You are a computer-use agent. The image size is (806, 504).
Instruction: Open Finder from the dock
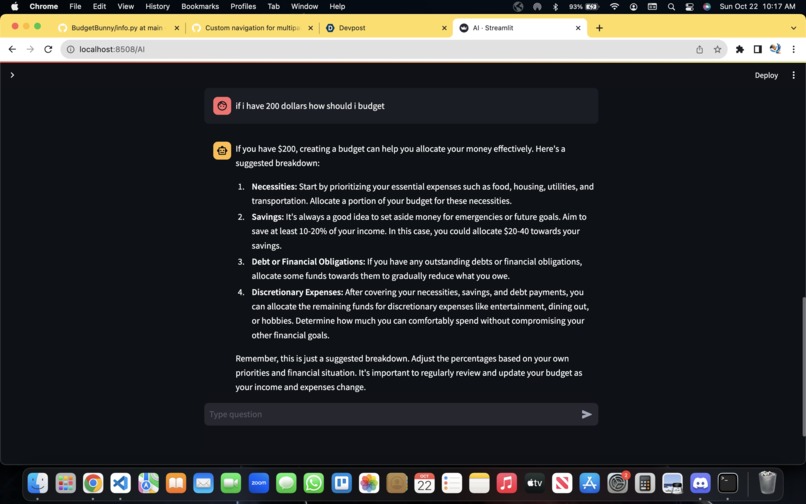coord(38,483)
